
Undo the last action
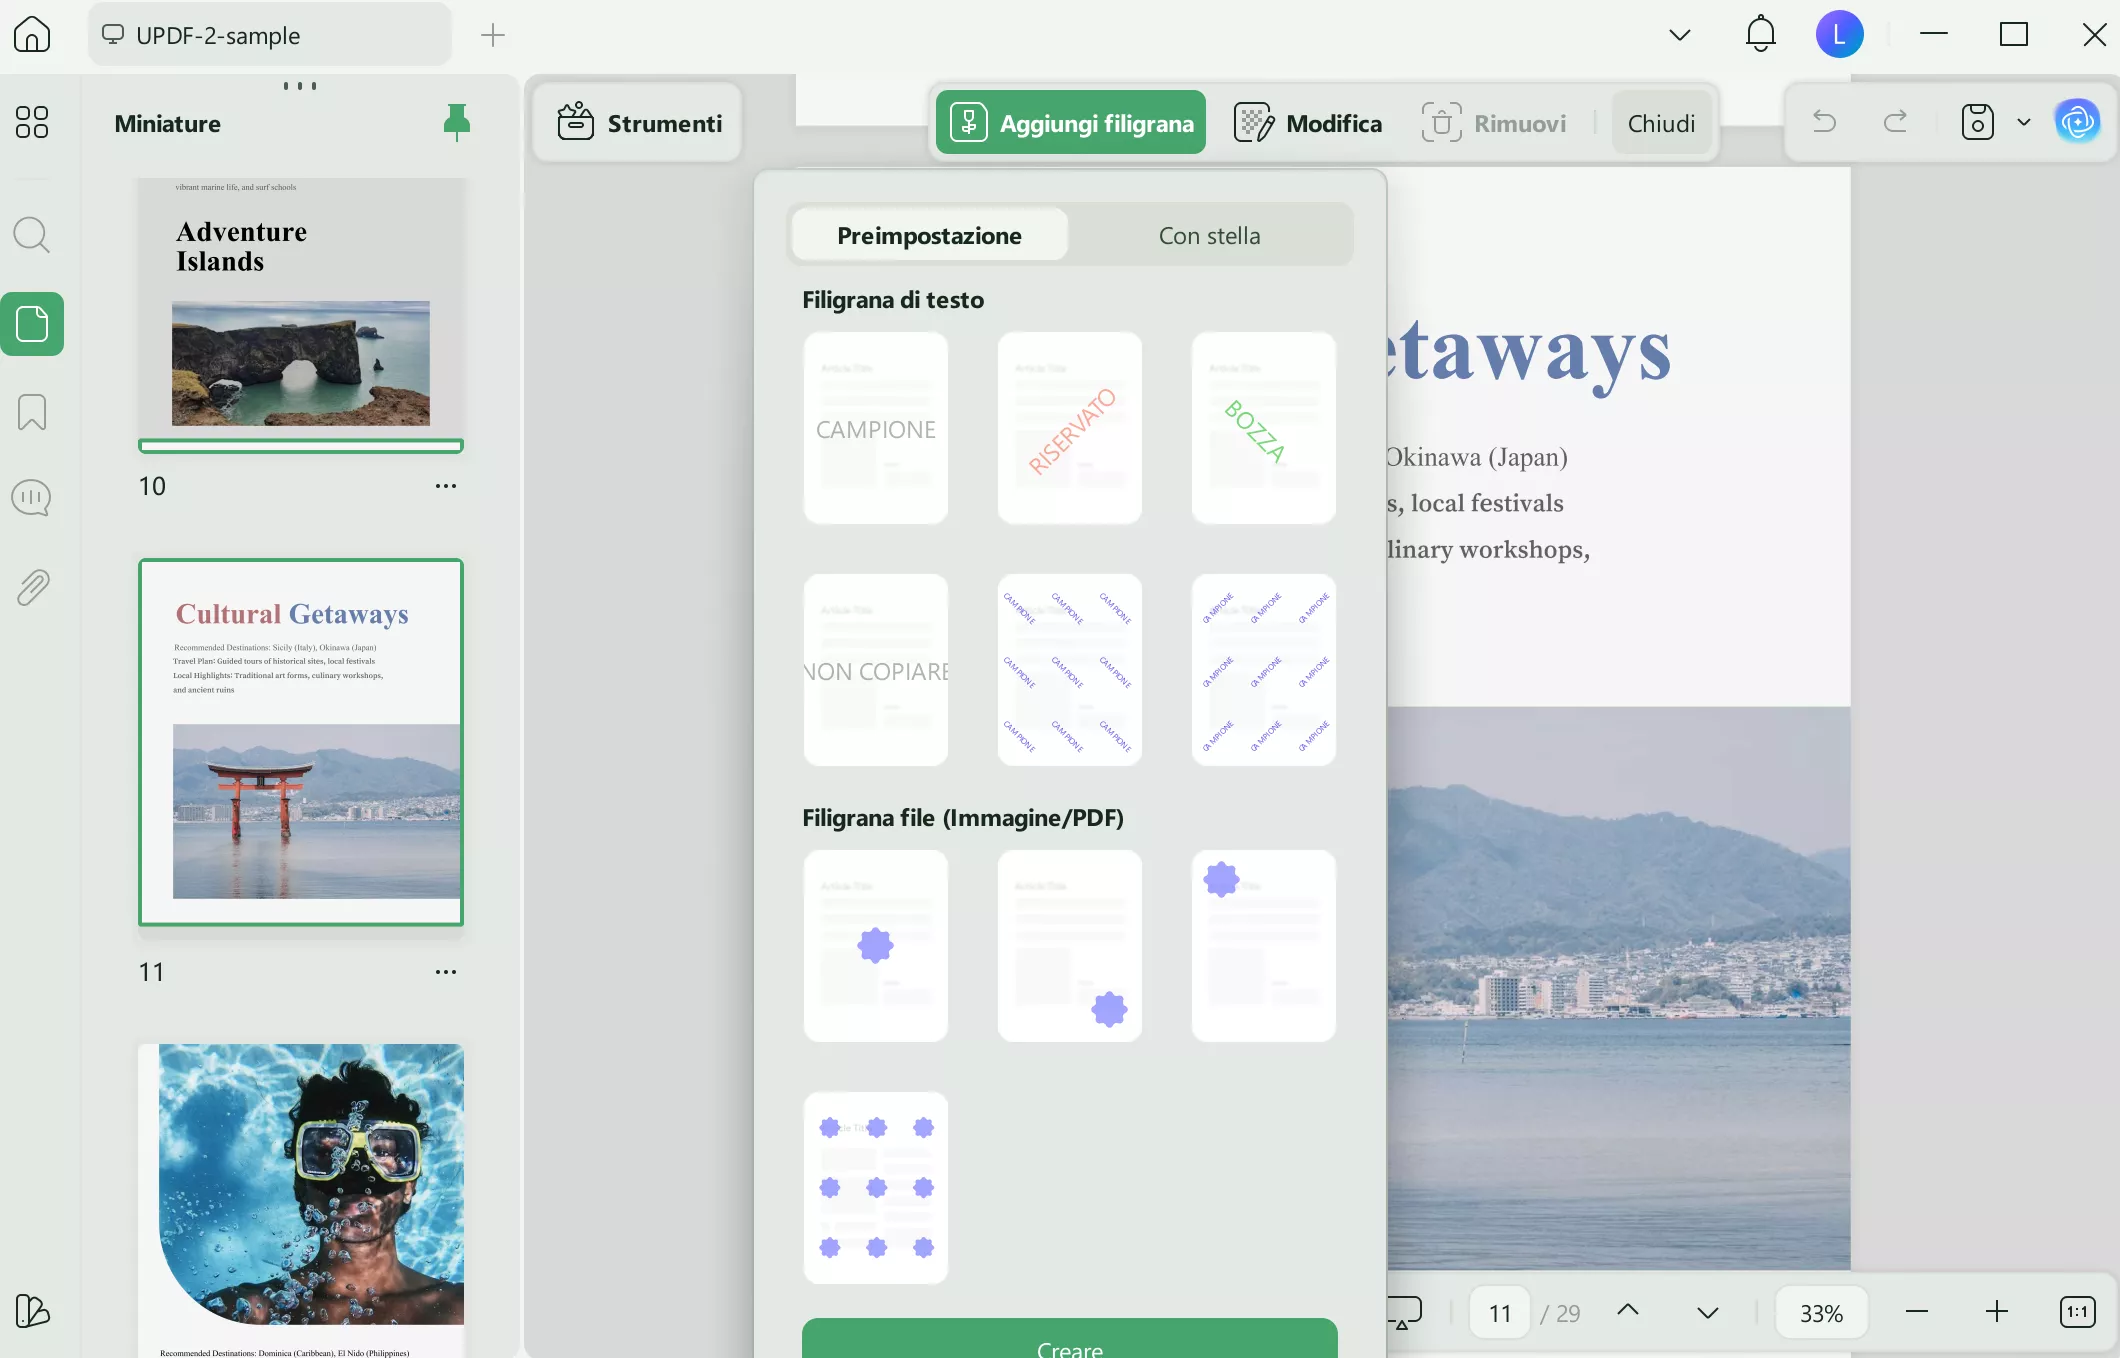[1824, 123]
